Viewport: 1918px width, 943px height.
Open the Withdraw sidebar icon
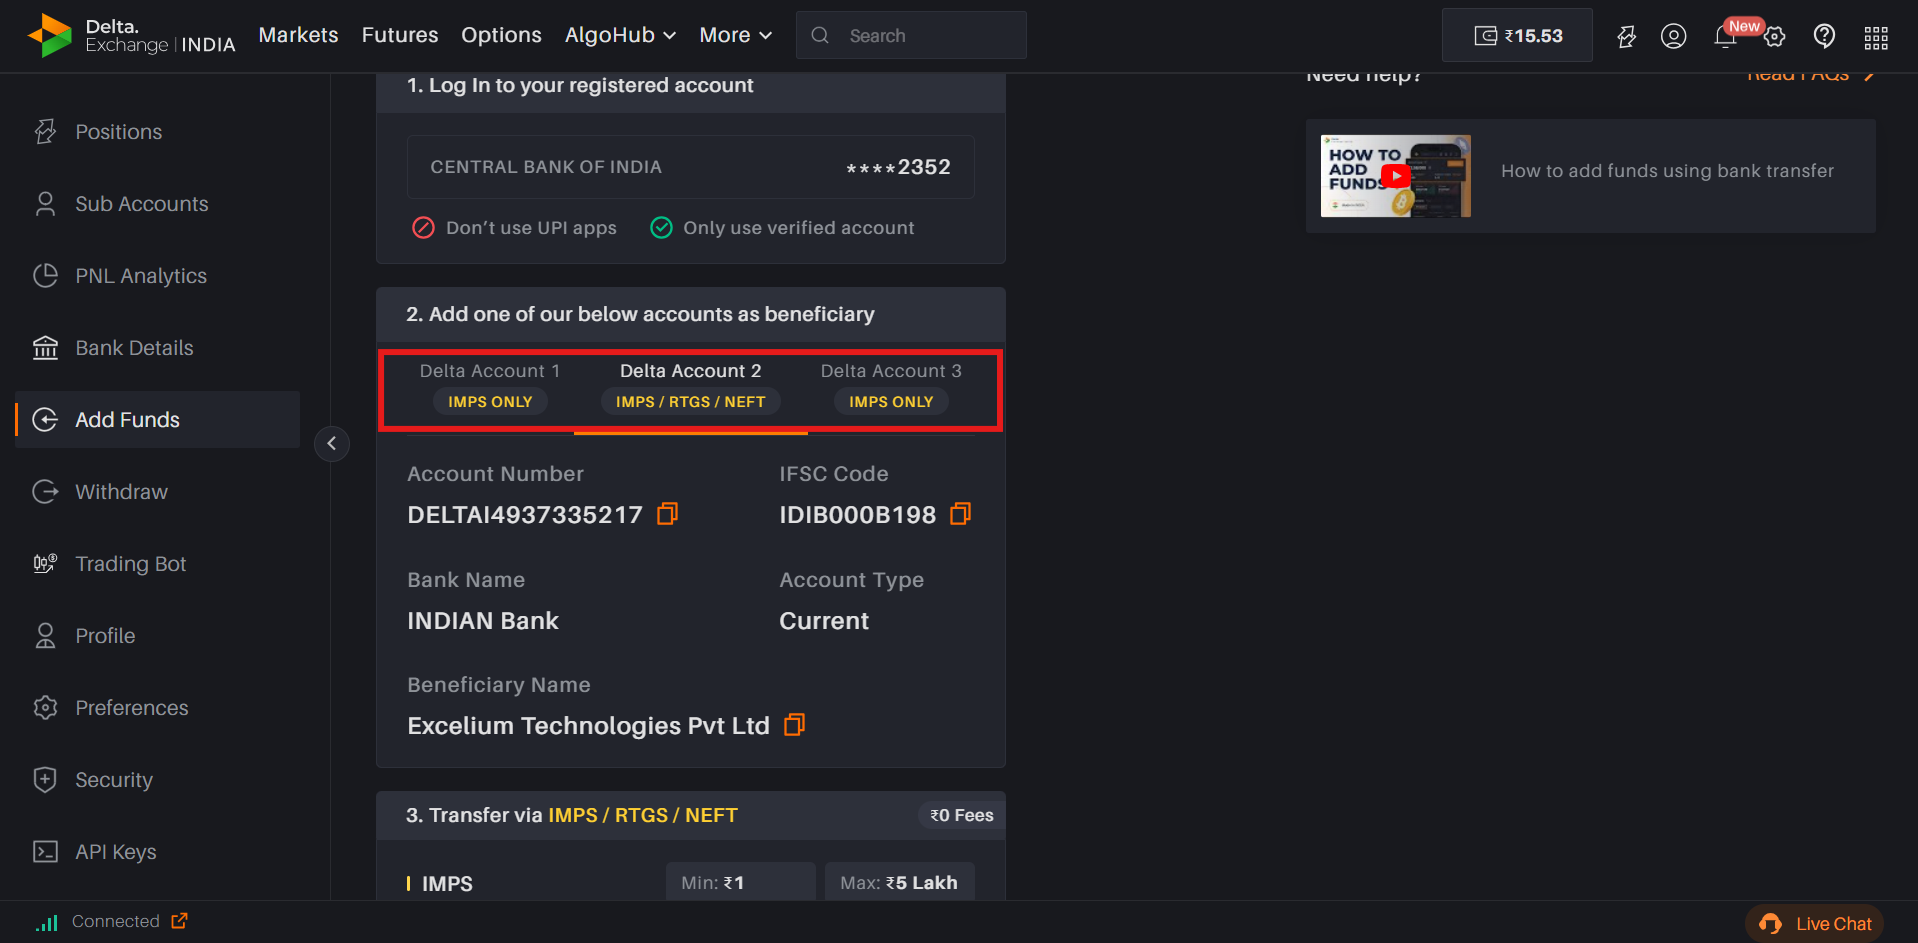click(45, 492)
